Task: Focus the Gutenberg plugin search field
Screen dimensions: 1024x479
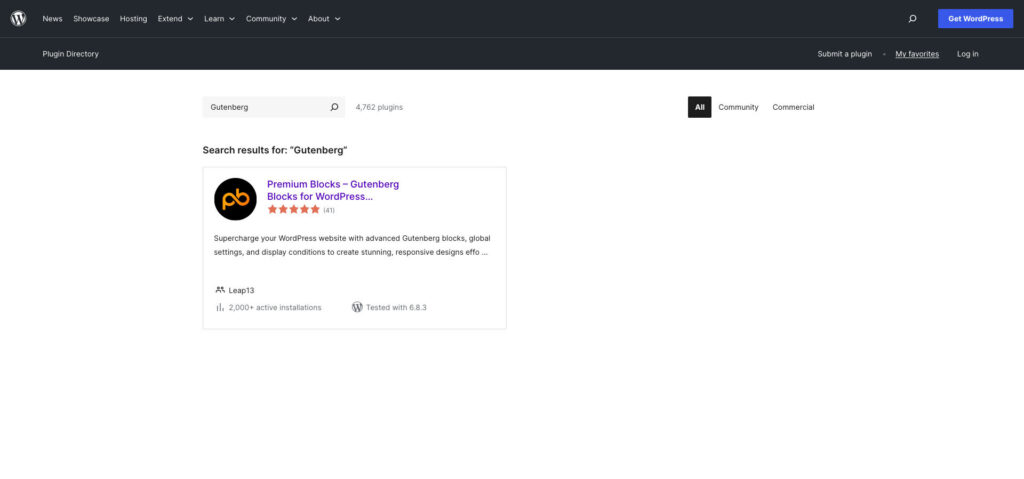Action: pyautogui.click(x=265, y=107)
